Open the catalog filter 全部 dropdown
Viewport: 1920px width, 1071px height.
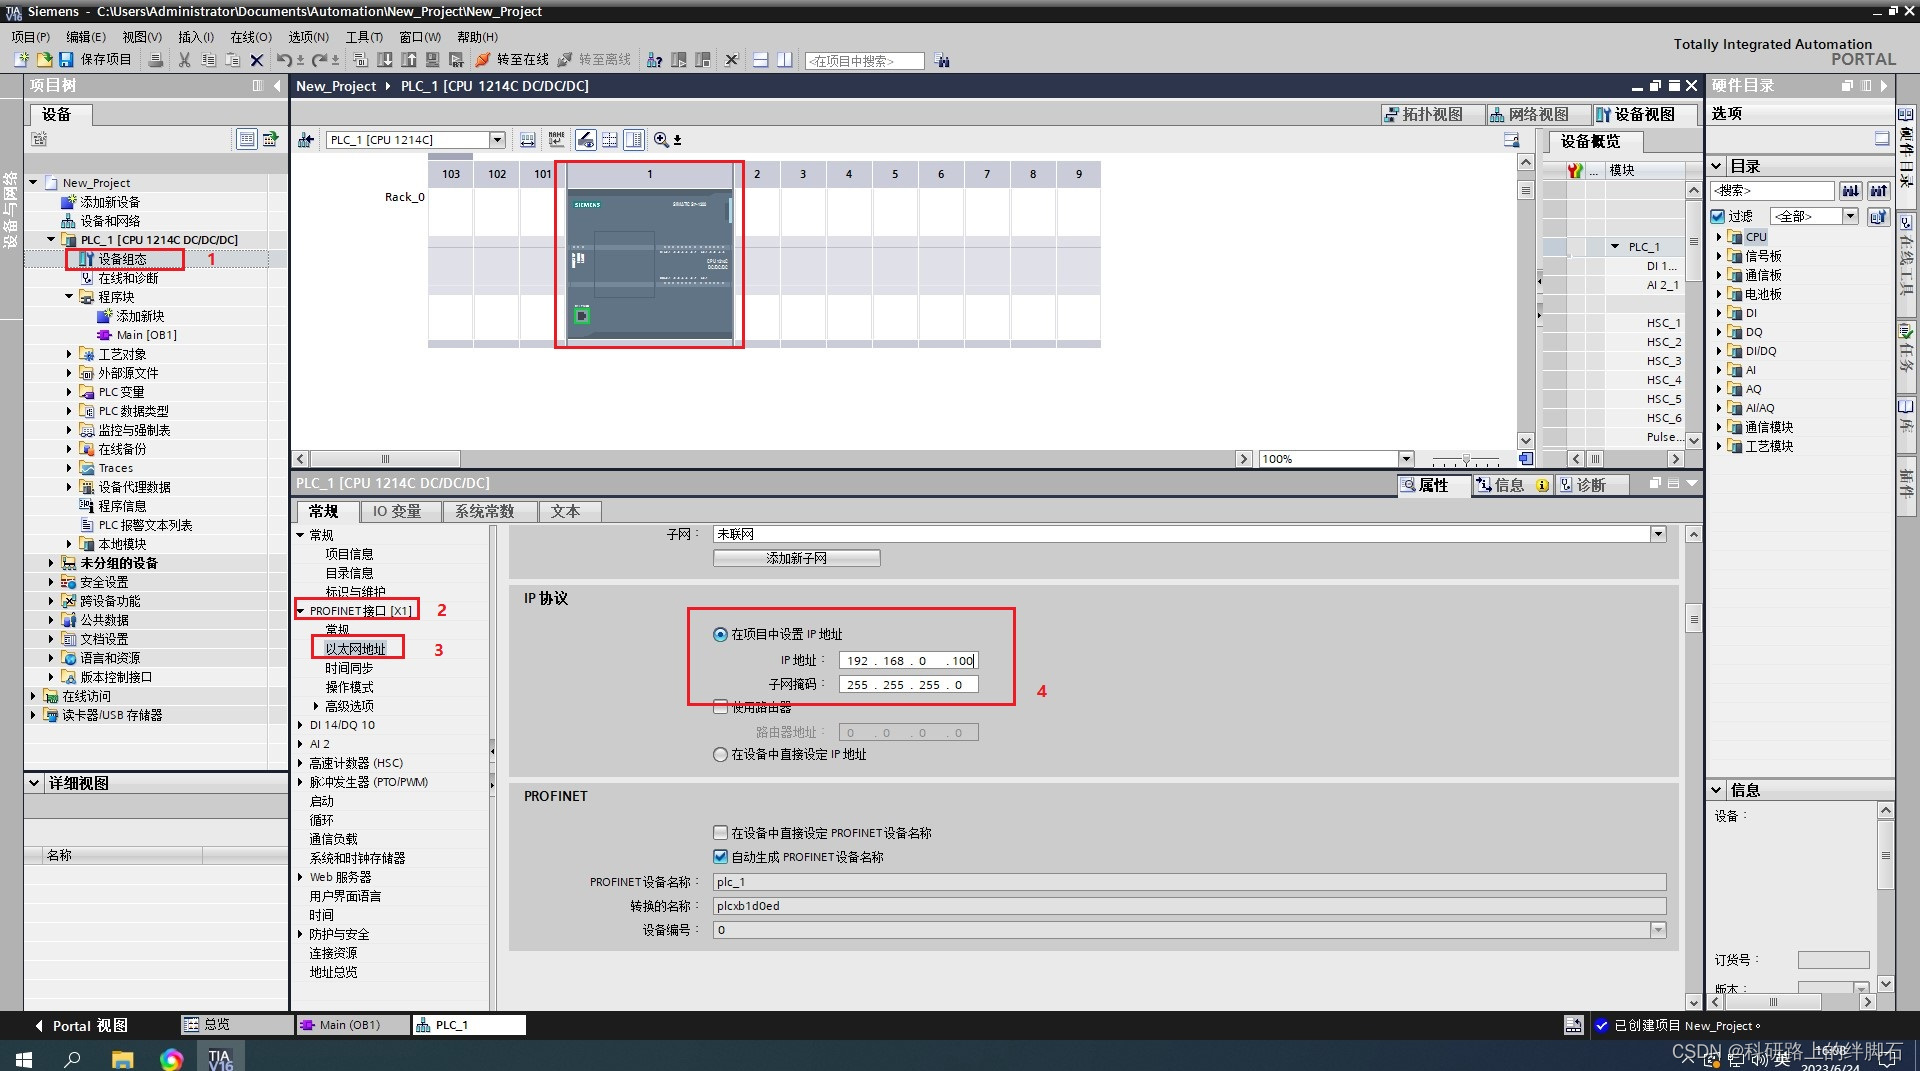point(1850,216)
